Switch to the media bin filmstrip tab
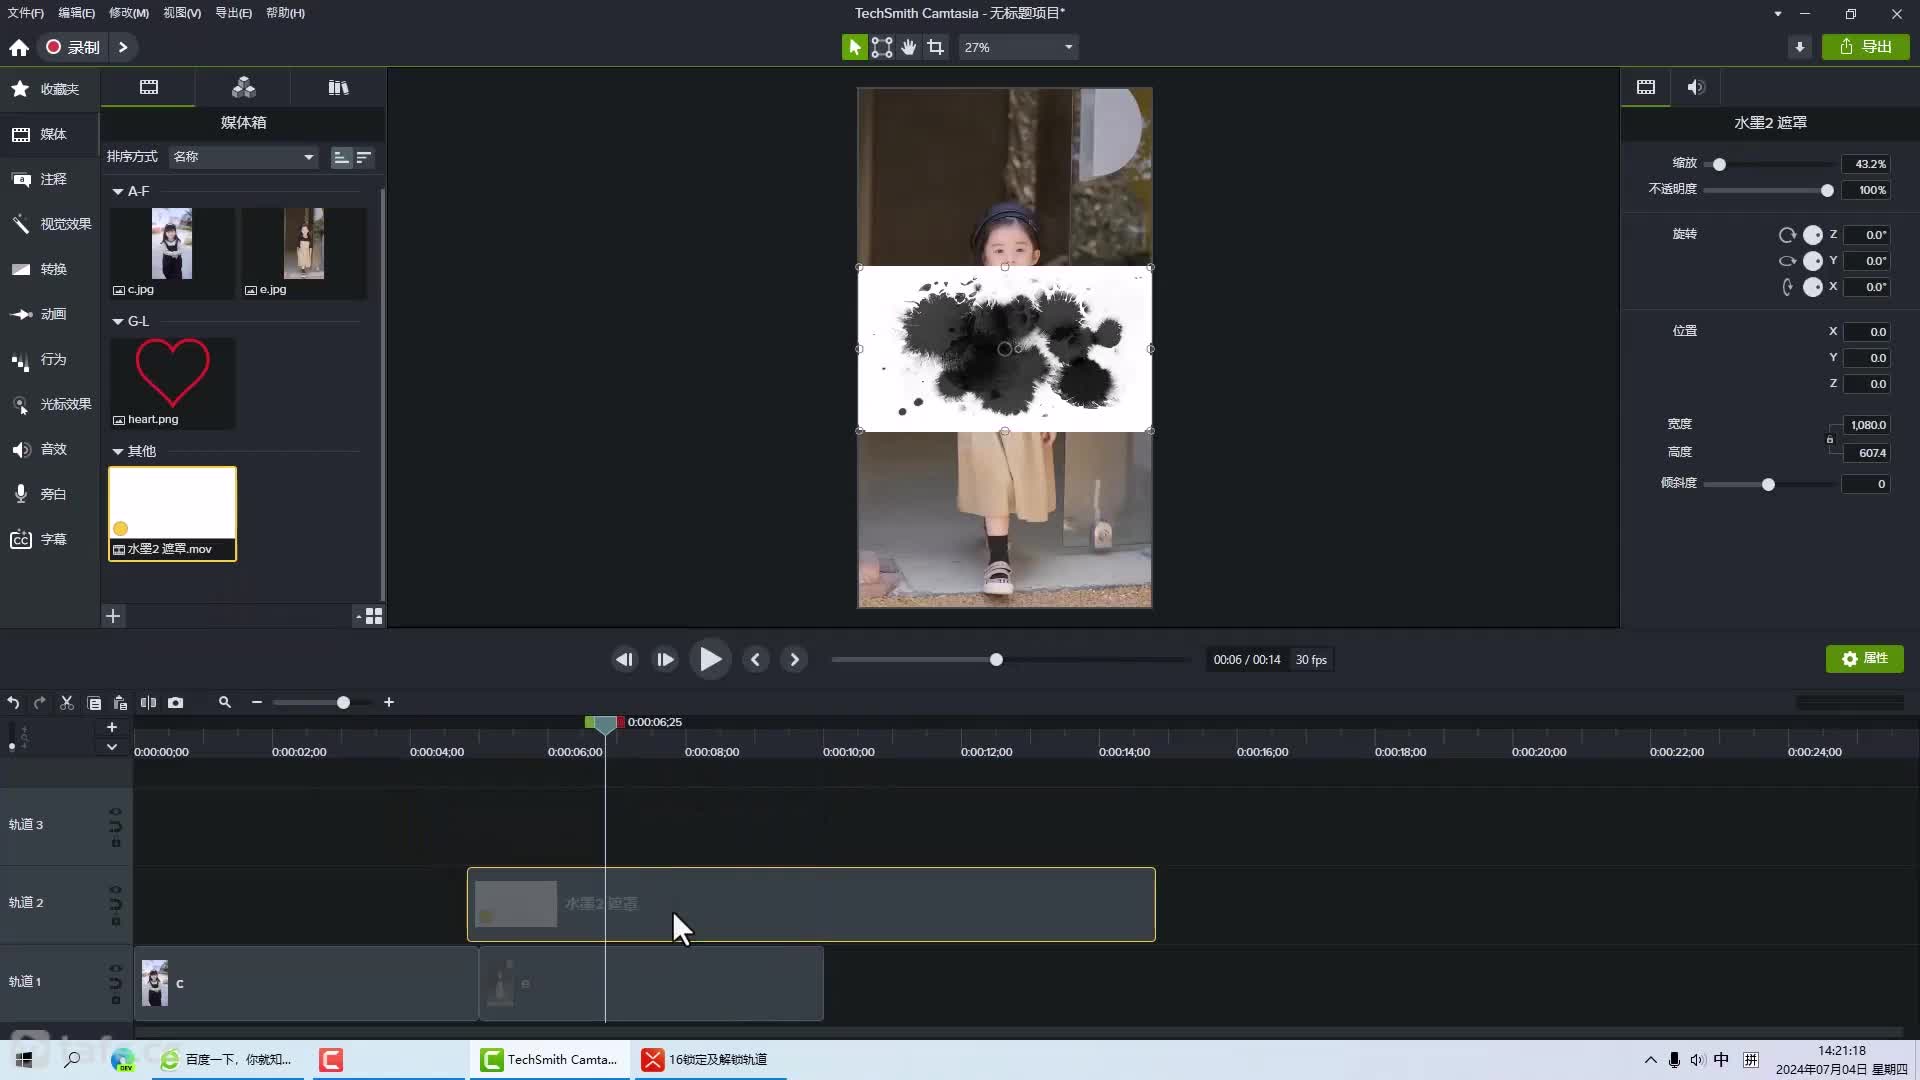 [149, 87]
